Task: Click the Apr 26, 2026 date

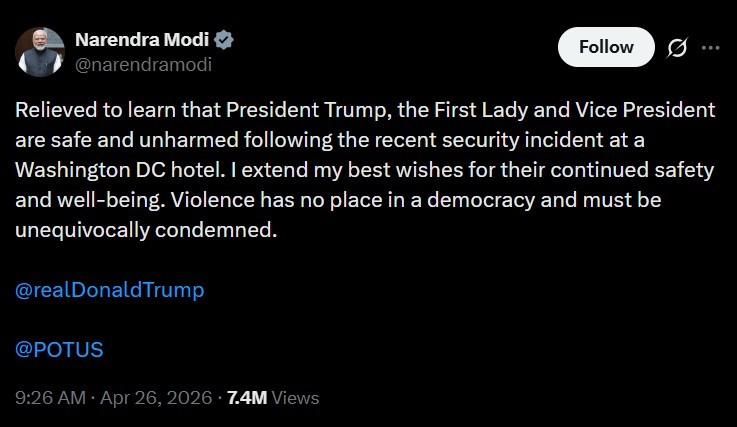Action: click(160, 397)
